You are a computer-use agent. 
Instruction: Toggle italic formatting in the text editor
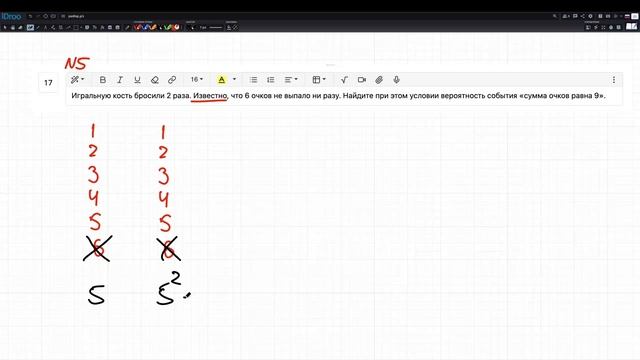tap(120, 80)
